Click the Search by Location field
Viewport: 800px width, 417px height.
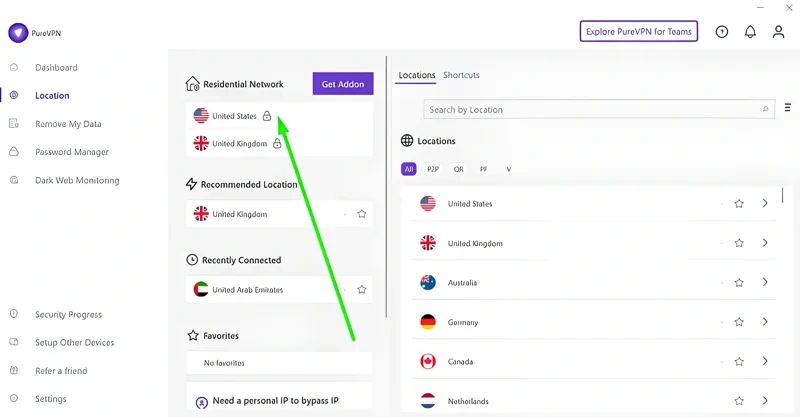[x=599, y=109]
